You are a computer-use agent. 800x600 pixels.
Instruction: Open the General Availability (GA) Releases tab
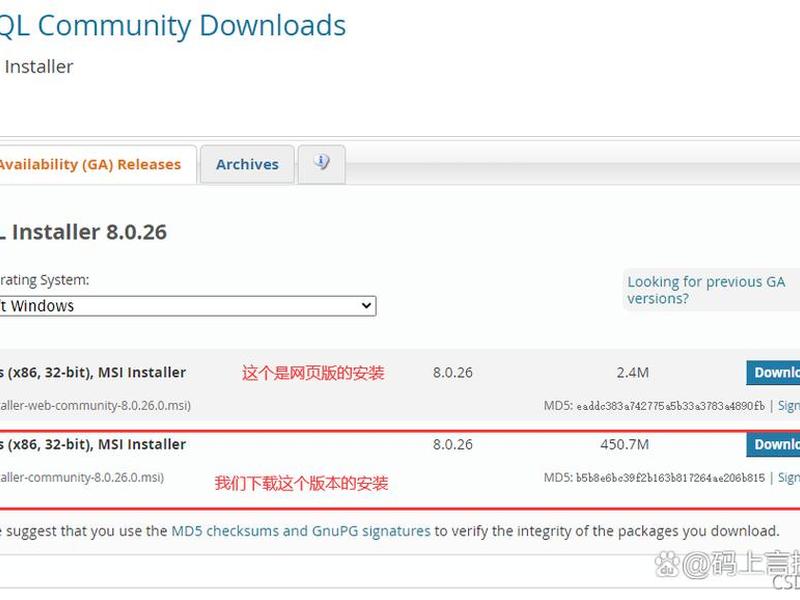97,164
